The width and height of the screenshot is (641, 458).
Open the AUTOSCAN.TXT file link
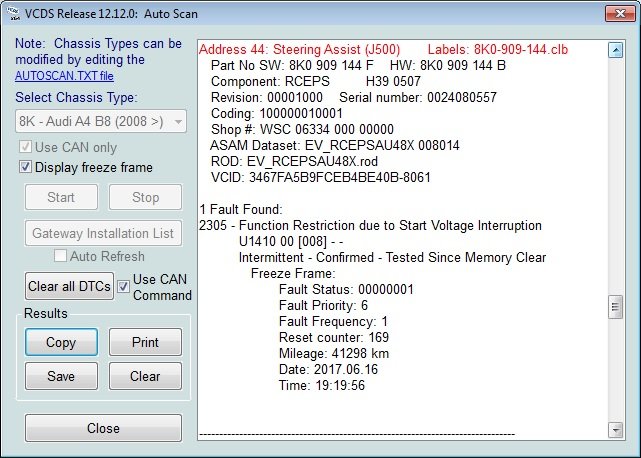pyautogui.click(x=64, y=76)
